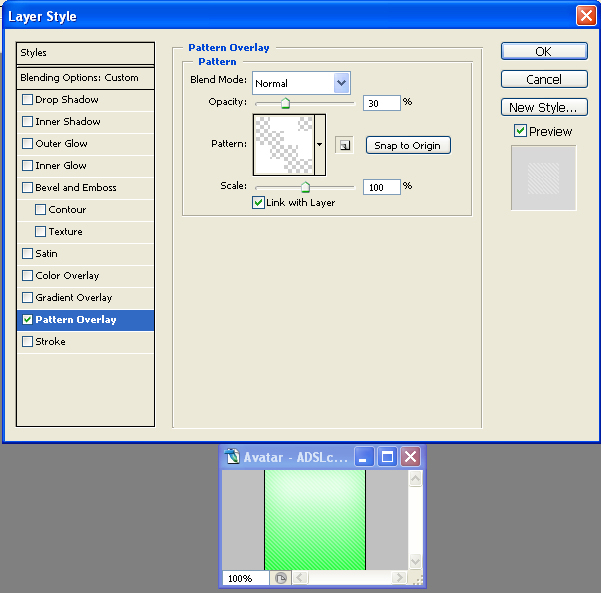601x593 pixels.
Task: Click the Cancel button
Action: [x=544, y=79]
